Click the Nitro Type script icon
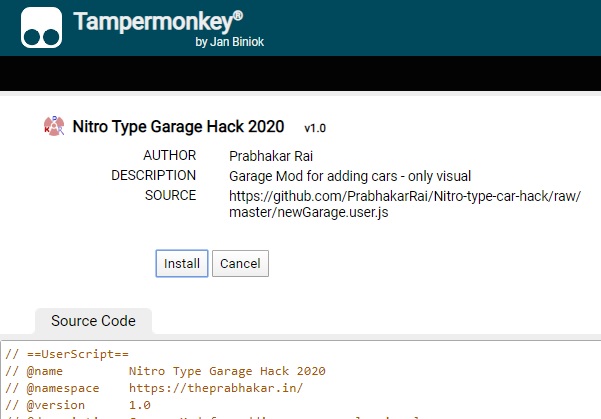This screenshot has width=601, height=419. [x=54, y=126]
